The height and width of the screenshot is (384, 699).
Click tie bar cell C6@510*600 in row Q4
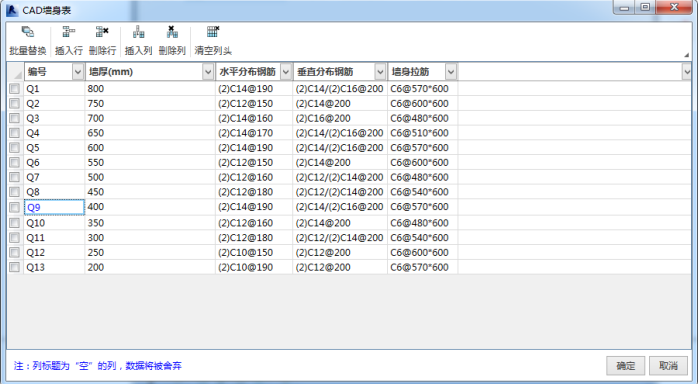point(423,133)
